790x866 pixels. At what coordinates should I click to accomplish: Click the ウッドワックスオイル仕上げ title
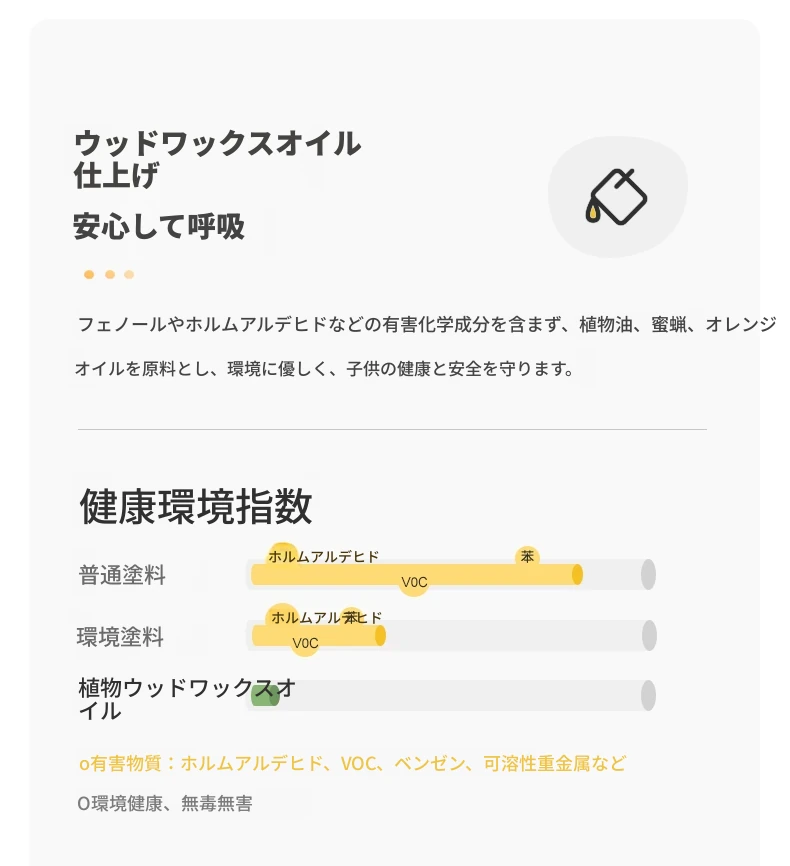click(x=217, y=159)
